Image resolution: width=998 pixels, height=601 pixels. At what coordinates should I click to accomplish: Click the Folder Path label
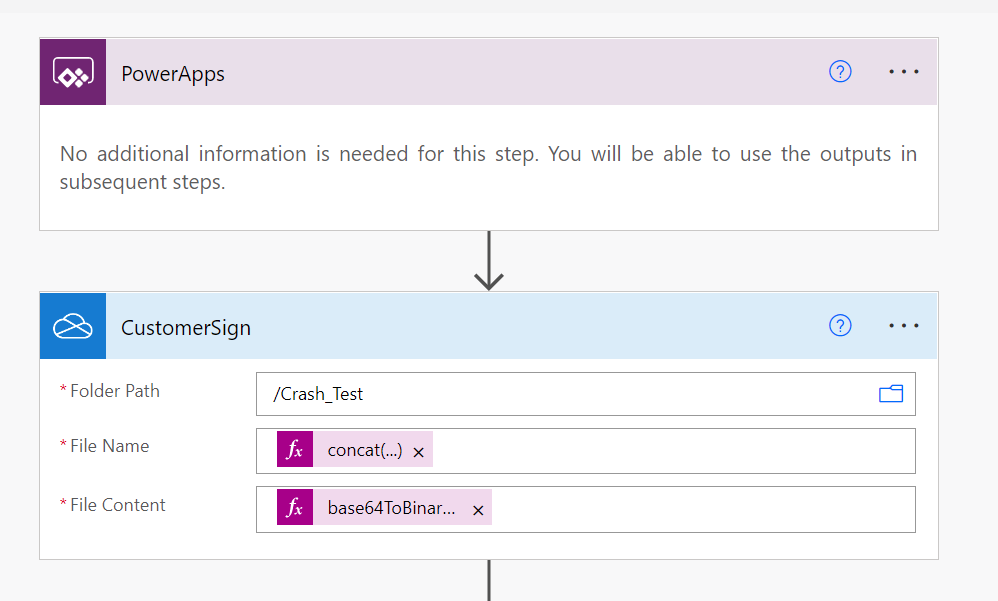(x=115, y=391)
